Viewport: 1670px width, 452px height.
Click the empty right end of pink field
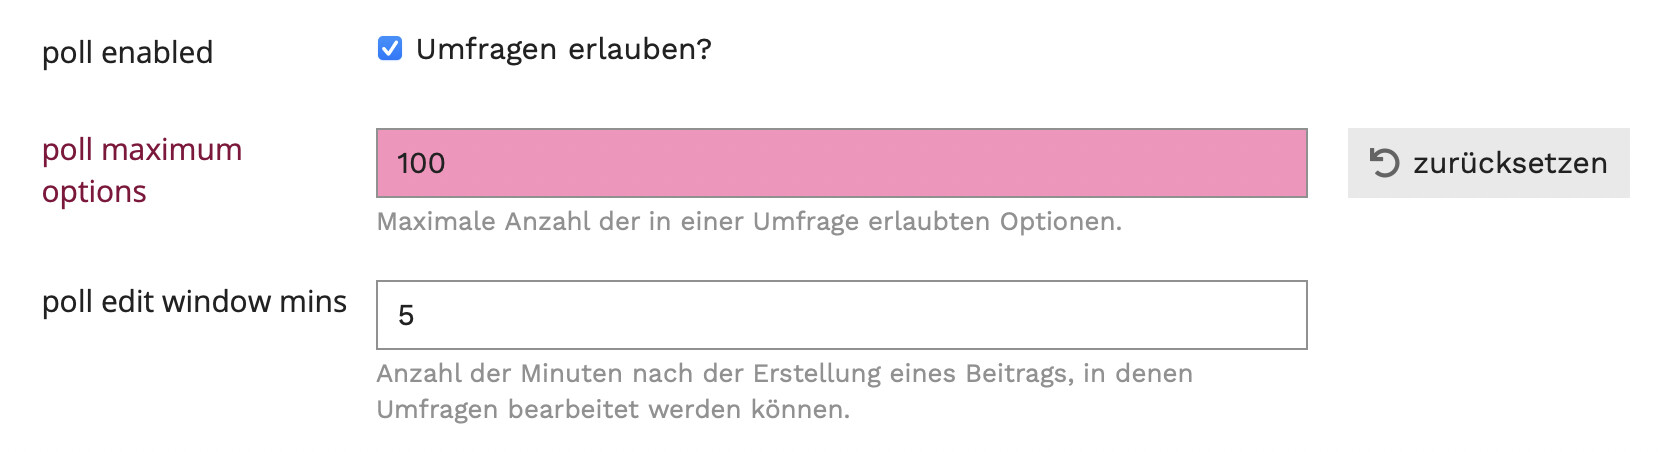1250,163
